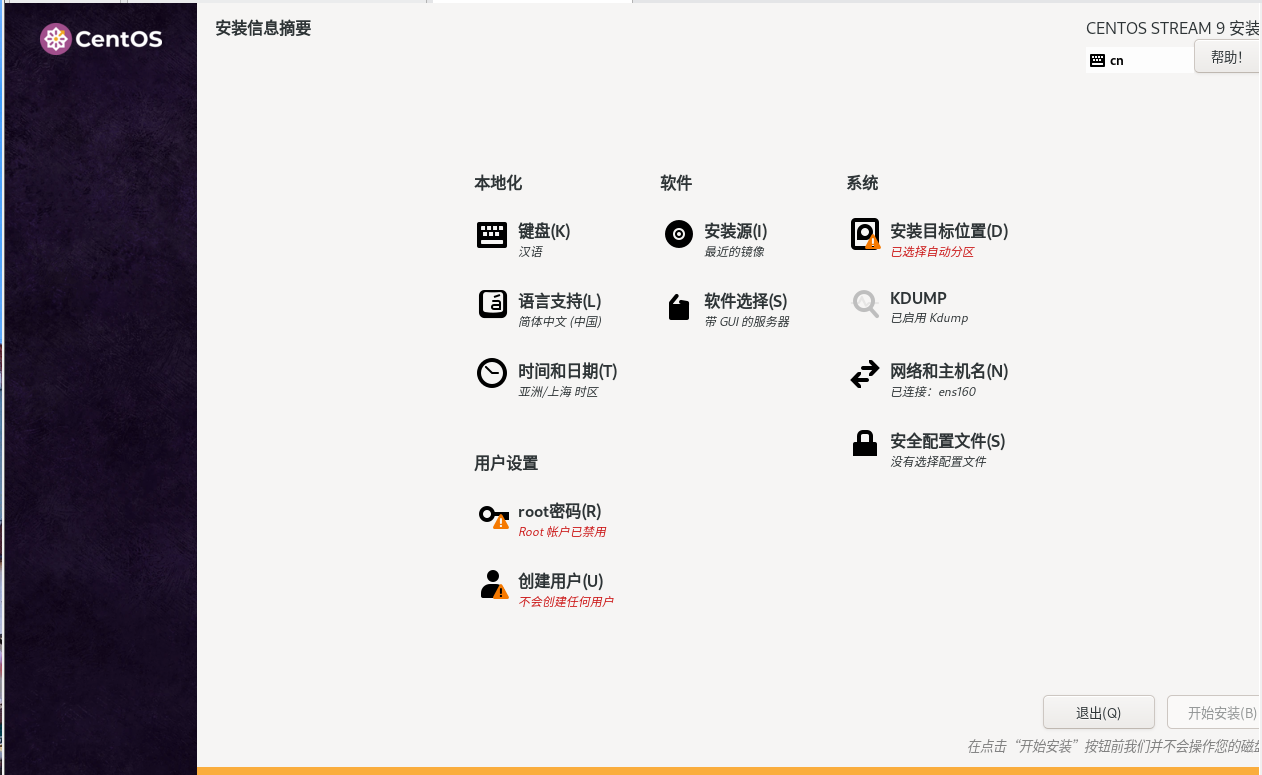Click the package icon for 软件选择
The width and height of the screenshot is (1262, 775).
click(x=679, y=307)
